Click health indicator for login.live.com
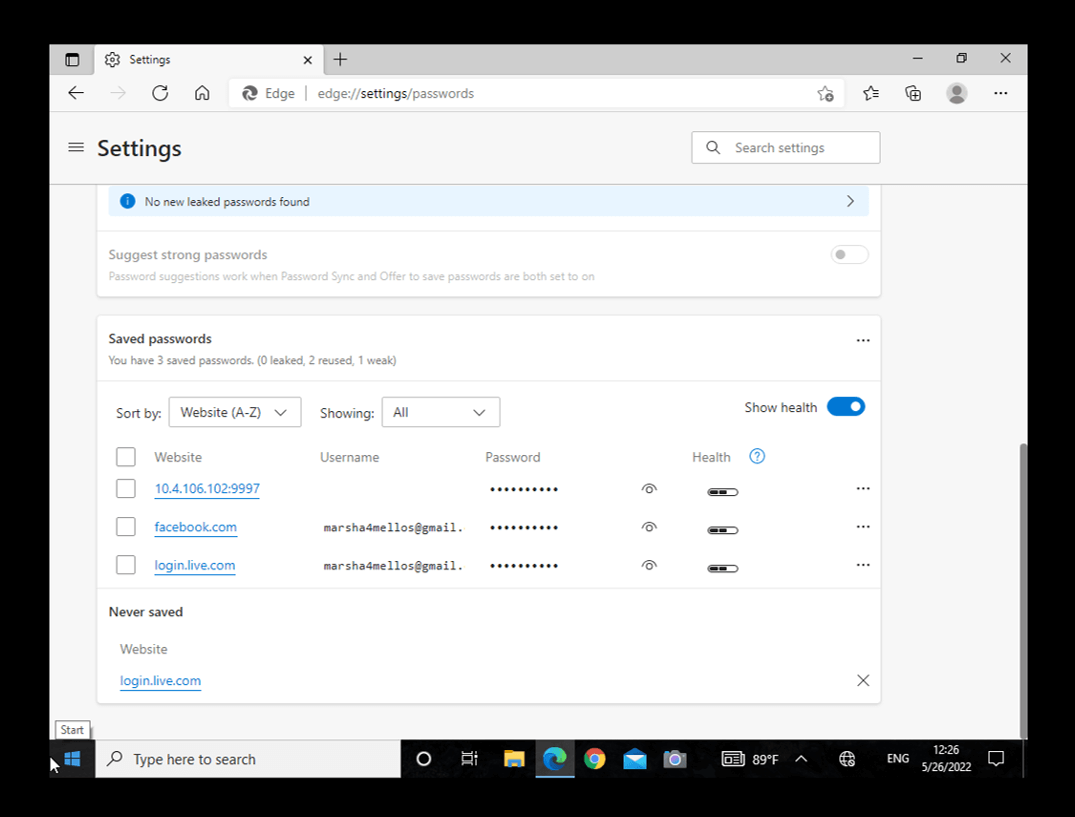The width and height of the screenshot is (1075, 817). (723, 569)
